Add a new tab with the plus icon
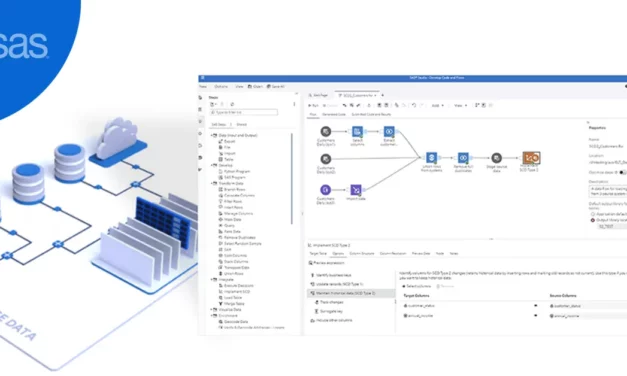 383,95
